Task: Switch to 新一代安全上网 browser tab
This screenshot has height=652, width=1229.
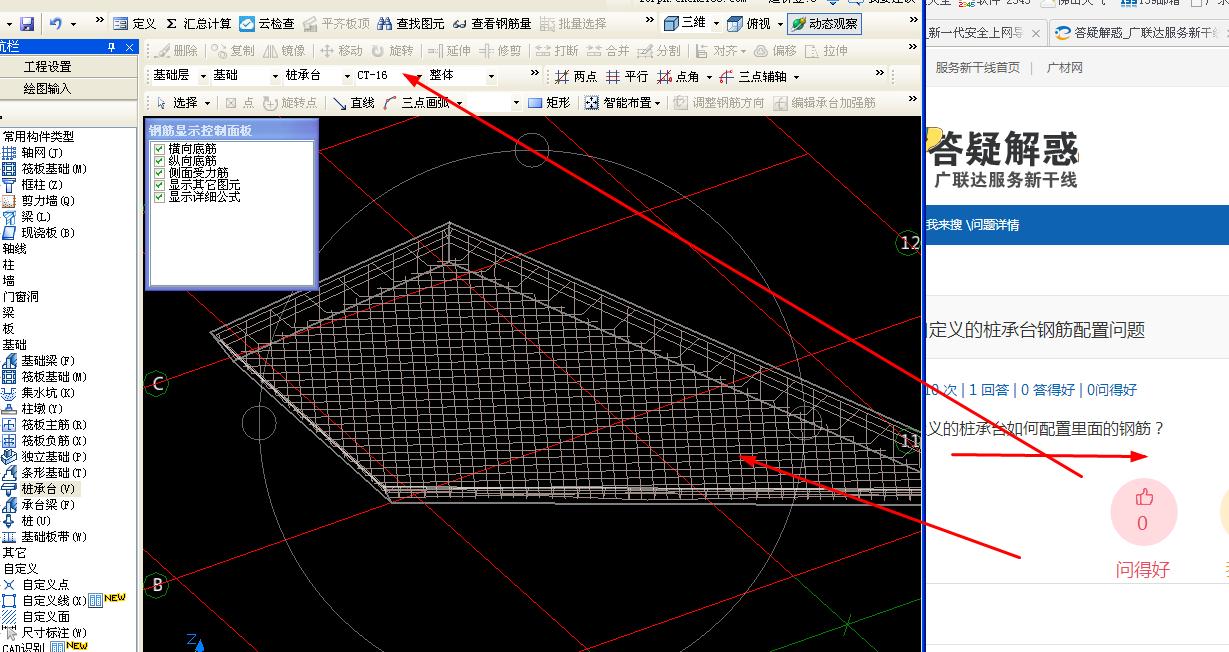Action: pyautogui.click(x=975, y=33)
